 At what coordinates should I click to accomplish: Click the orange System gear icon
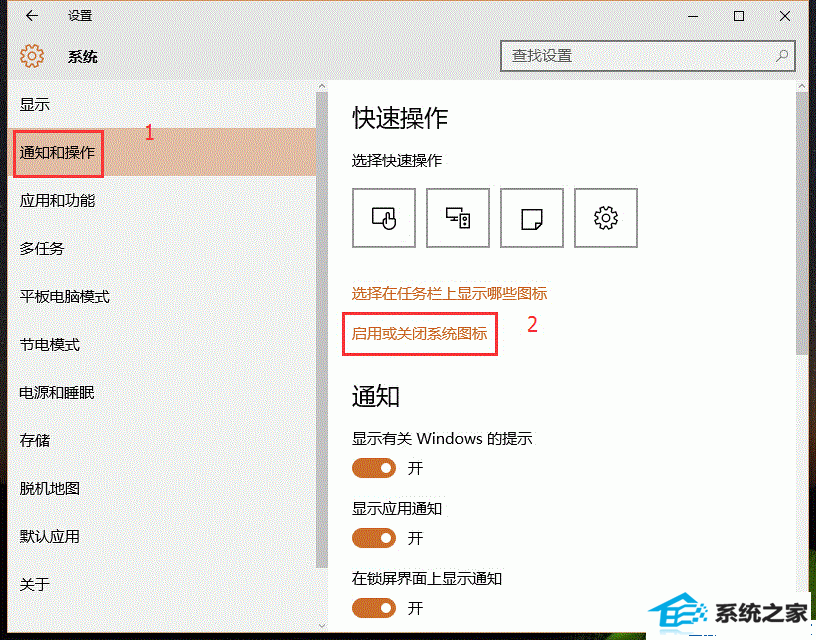coord(32,56)
